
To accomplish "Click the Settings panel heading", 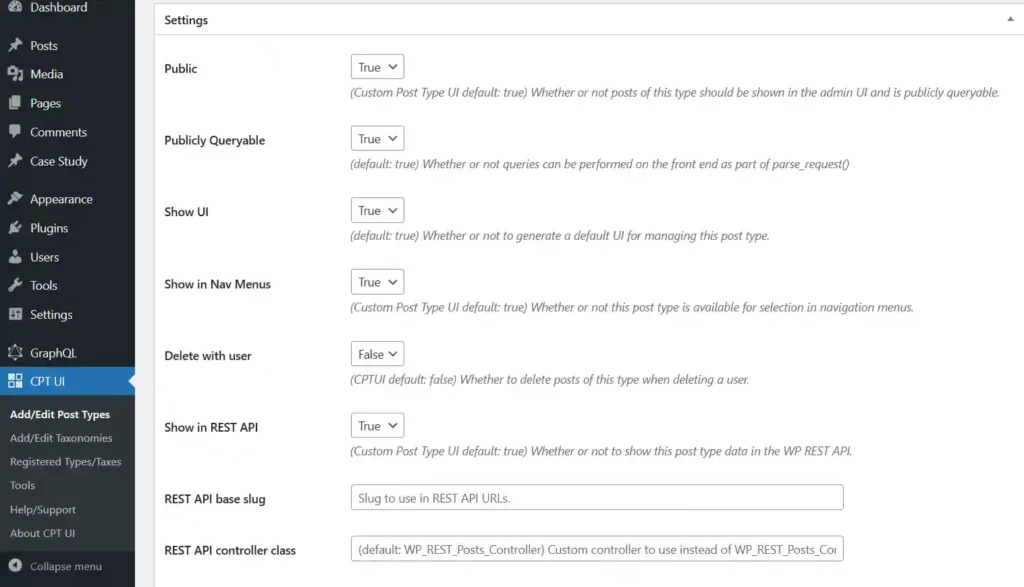I will click(186, 20).
